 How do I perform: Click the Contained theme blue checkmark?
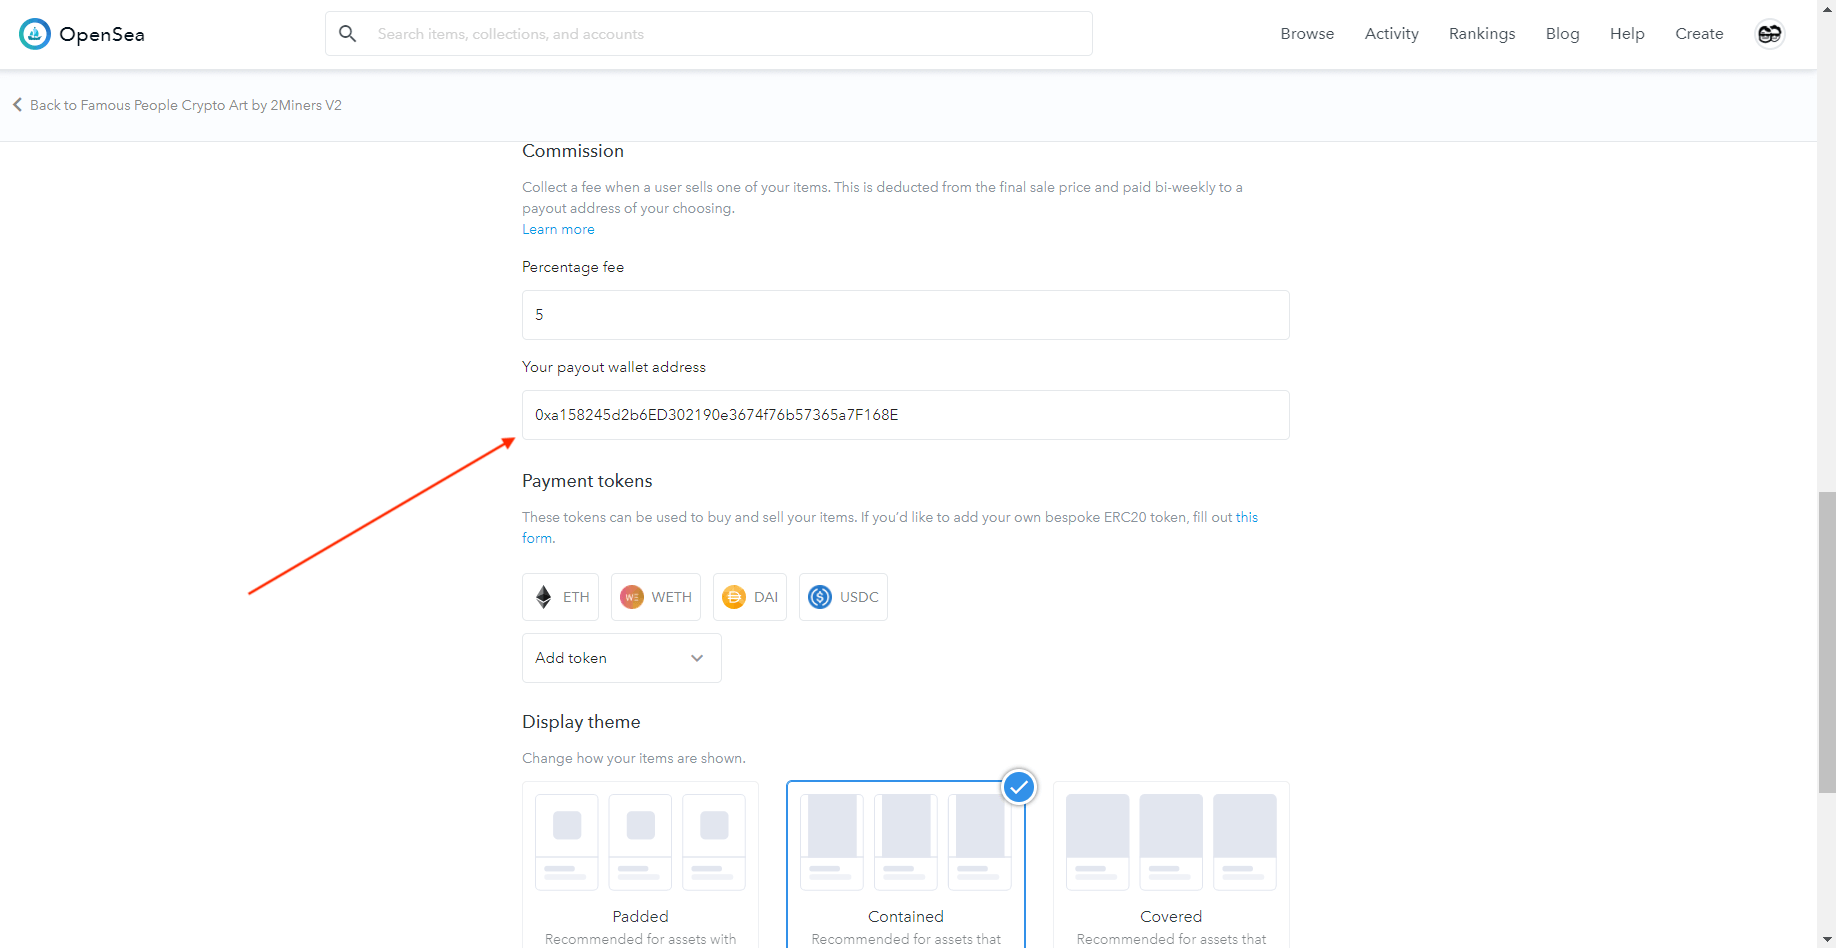(1018, 788)
